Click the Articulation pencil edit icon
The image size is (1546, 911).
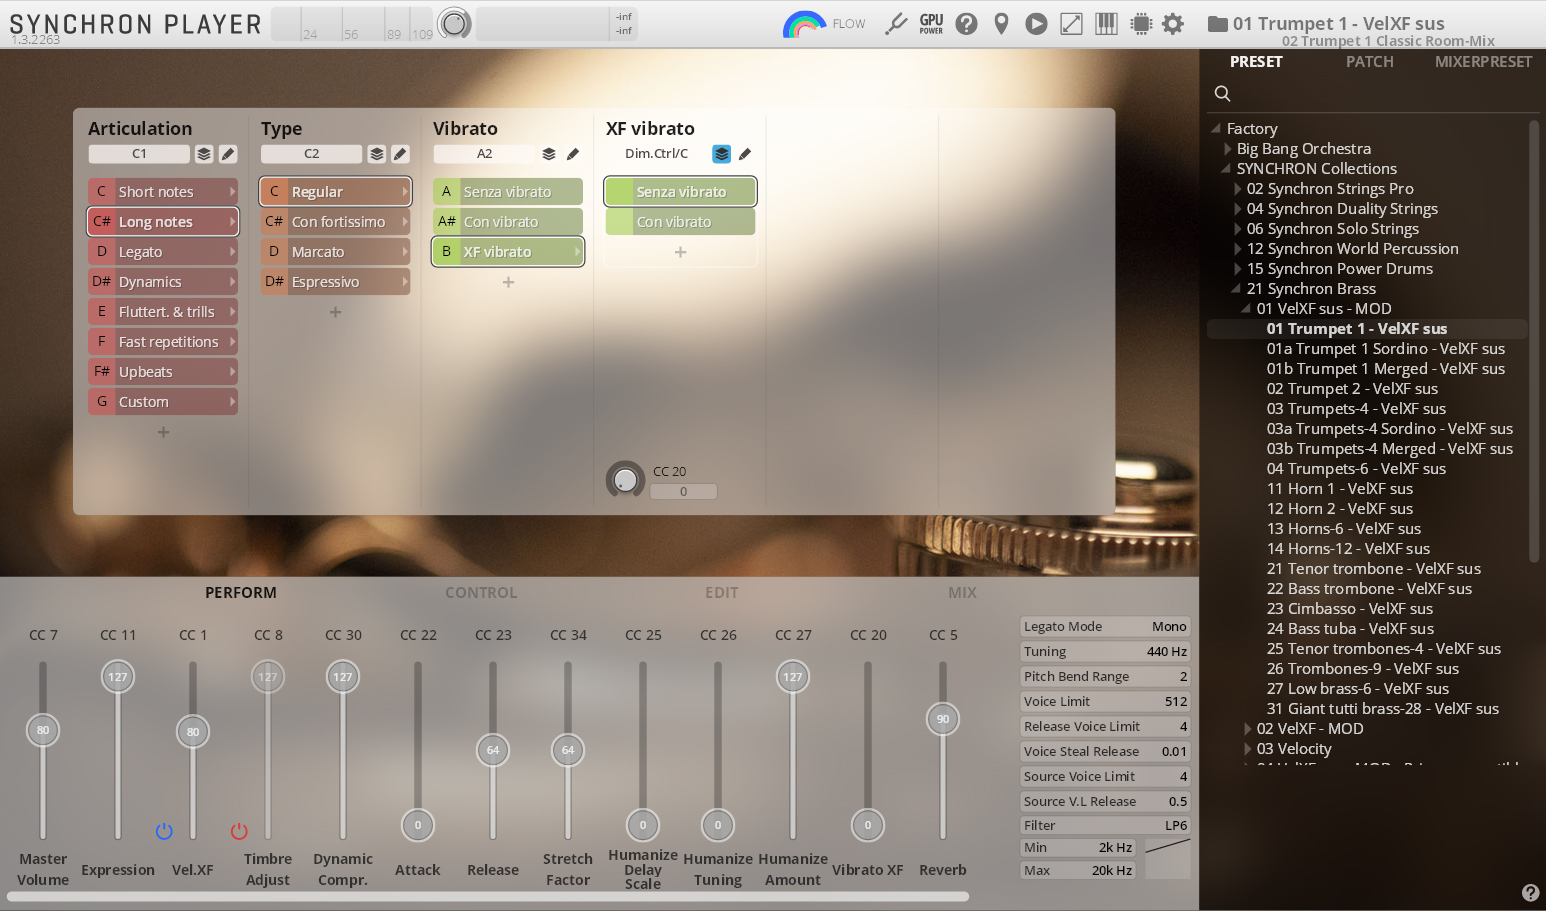[x=228, y=154]
